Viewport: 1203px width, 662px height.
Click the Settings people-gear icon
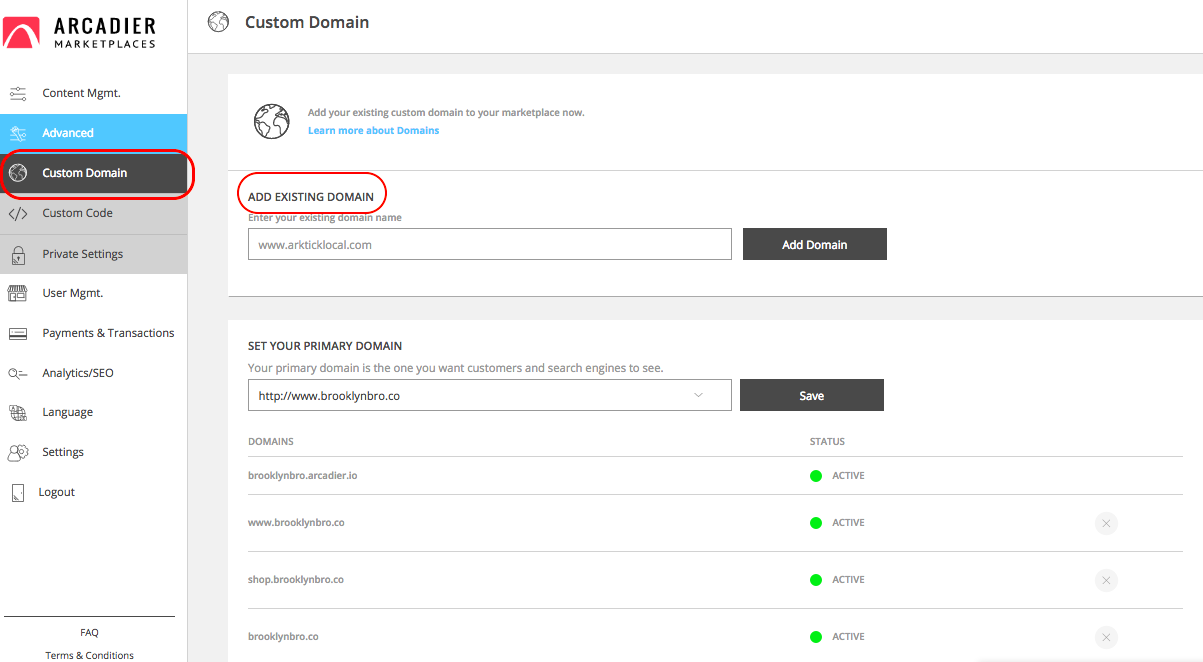[x=18, y=452]
